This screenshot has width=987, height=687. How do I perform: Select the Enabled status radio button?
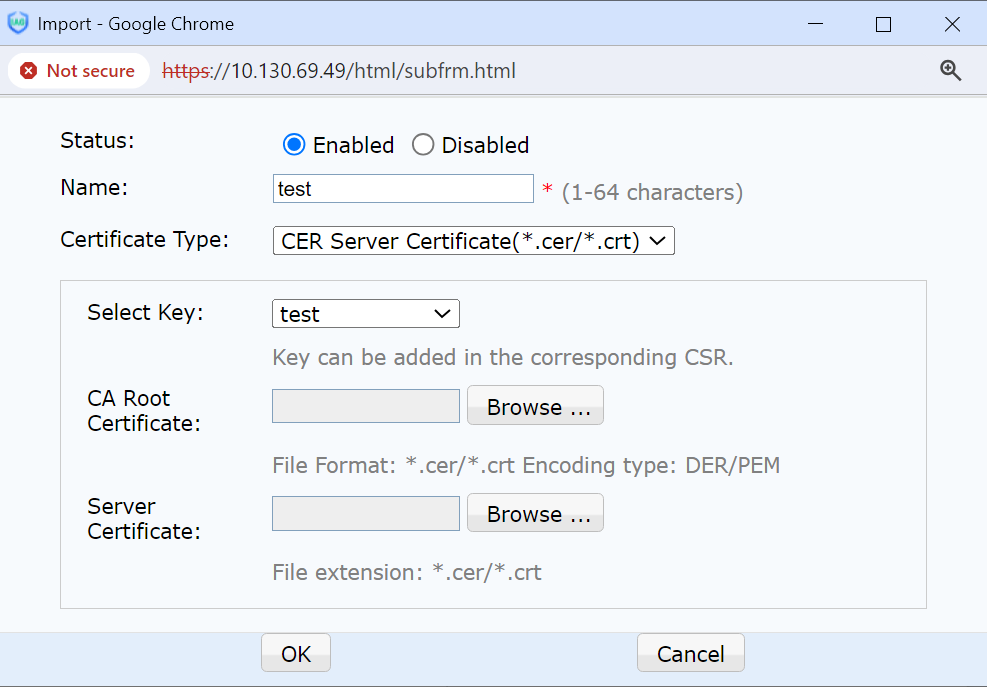[x=294, y=145]
